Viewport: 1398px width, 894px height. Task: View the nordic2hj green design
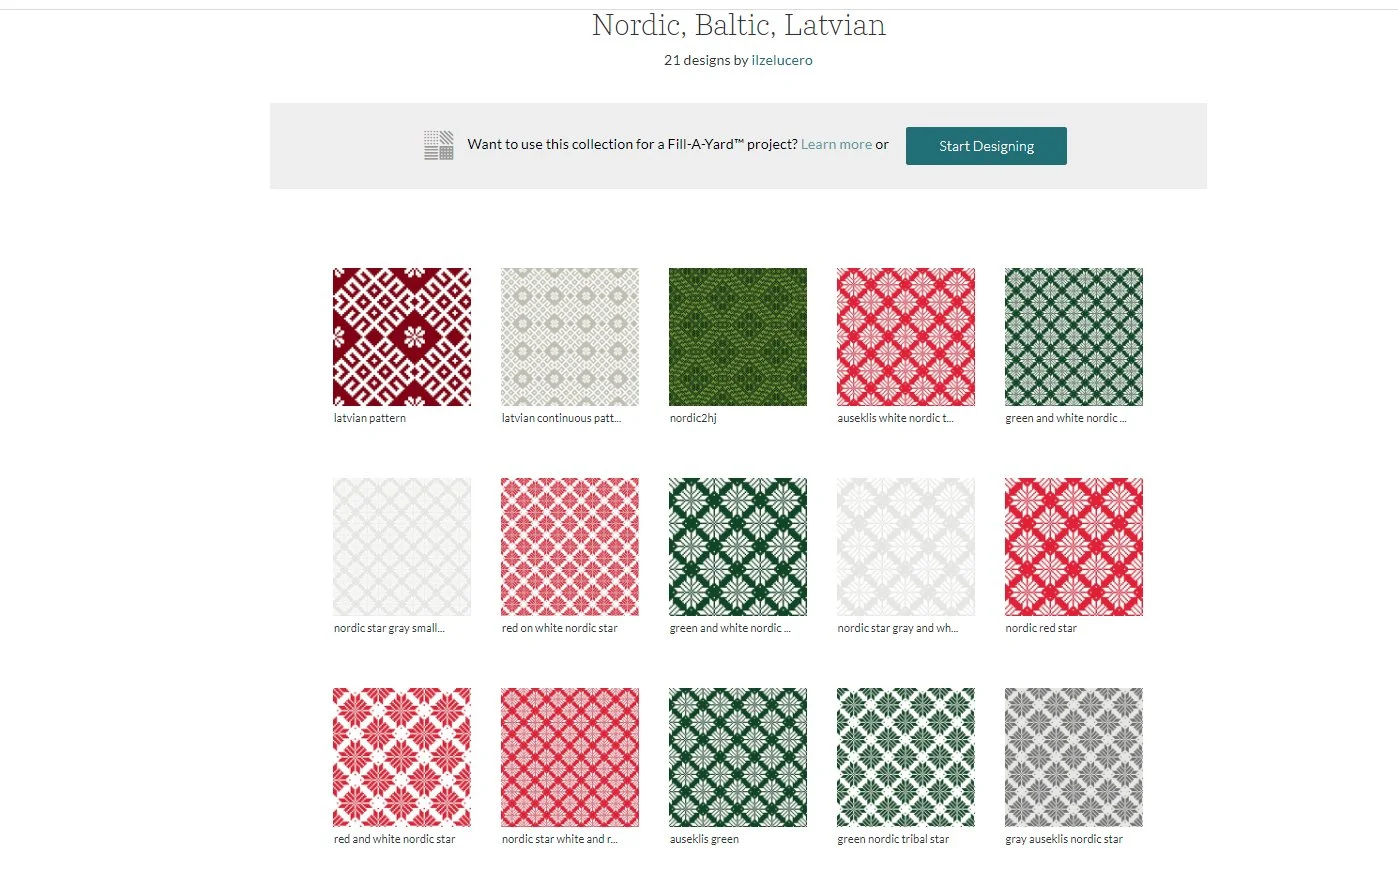[x=738, y=337]
